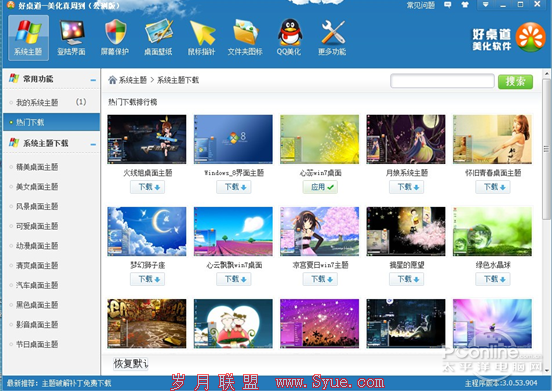Click the skin shirt icon in title bar

click(x=465, y=5)
